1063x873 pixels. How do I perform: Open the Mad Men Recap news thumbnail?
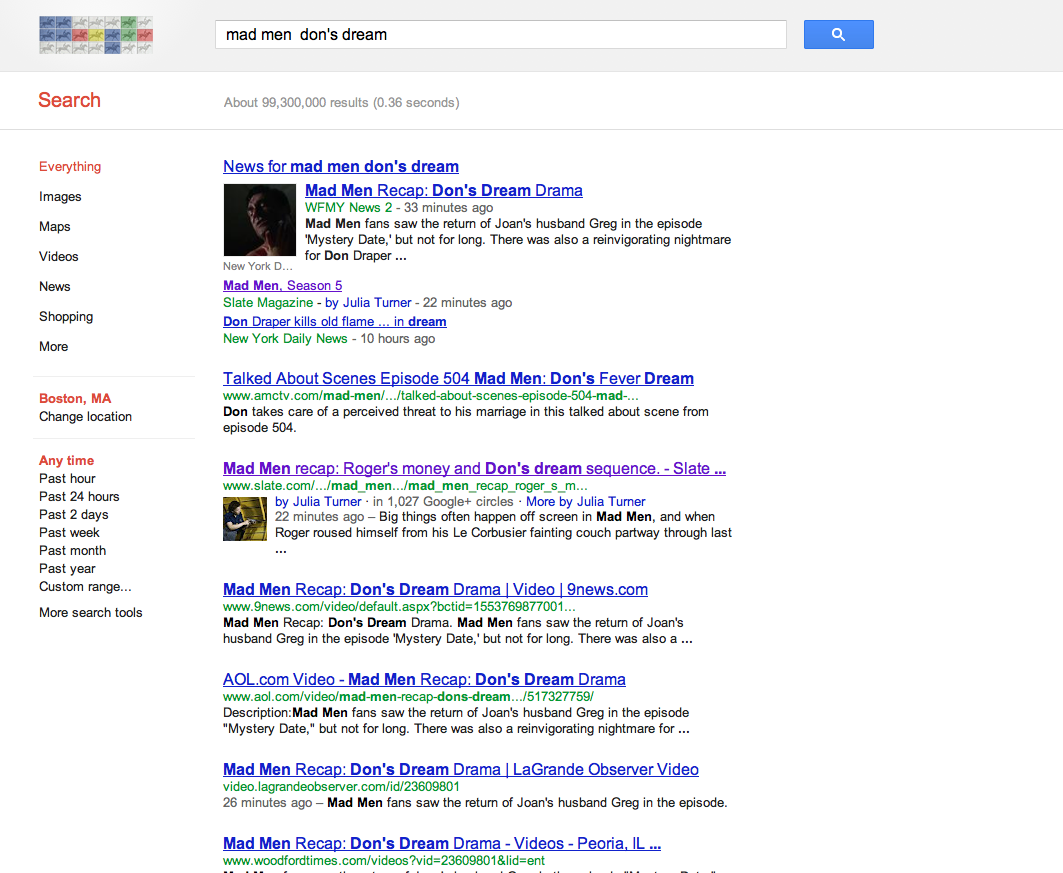click(259, 219)
